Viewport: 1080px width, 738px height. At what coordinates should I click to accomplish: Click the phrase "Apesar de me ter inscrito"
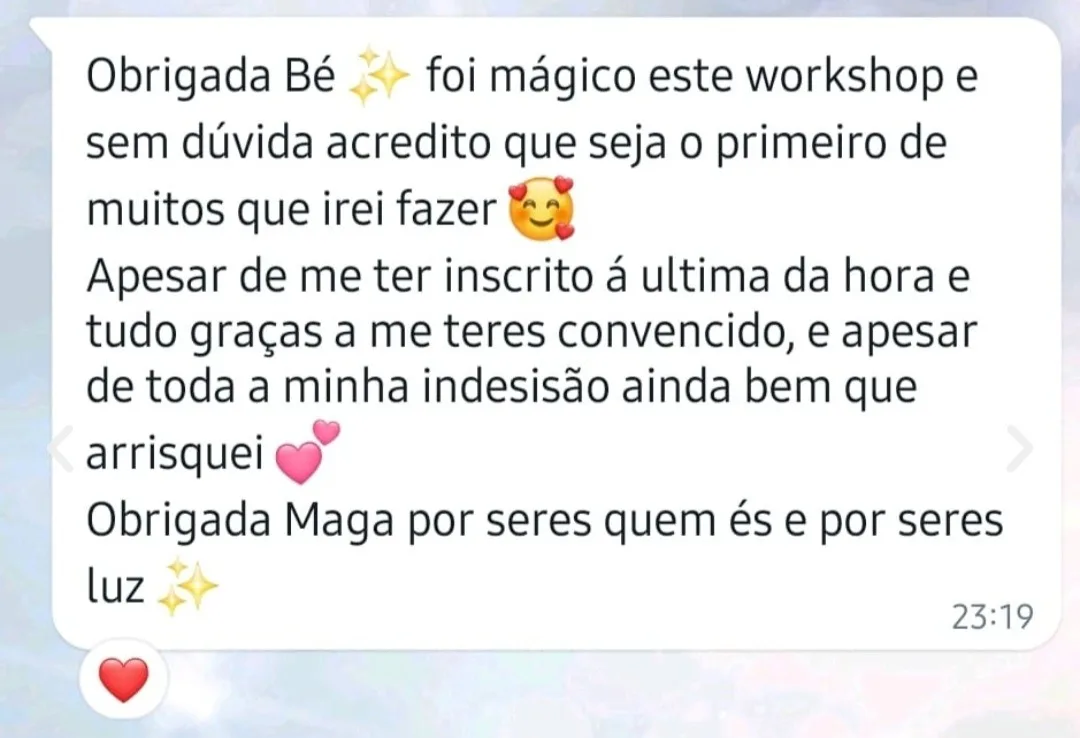tap(340, 278)
